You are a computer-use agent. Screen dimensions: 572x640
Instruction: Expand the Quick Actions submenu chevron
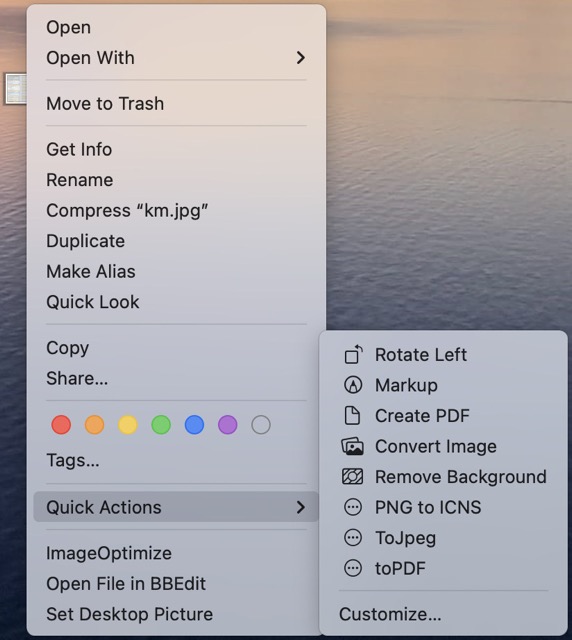pyautogui.click(x=301, y=507)
